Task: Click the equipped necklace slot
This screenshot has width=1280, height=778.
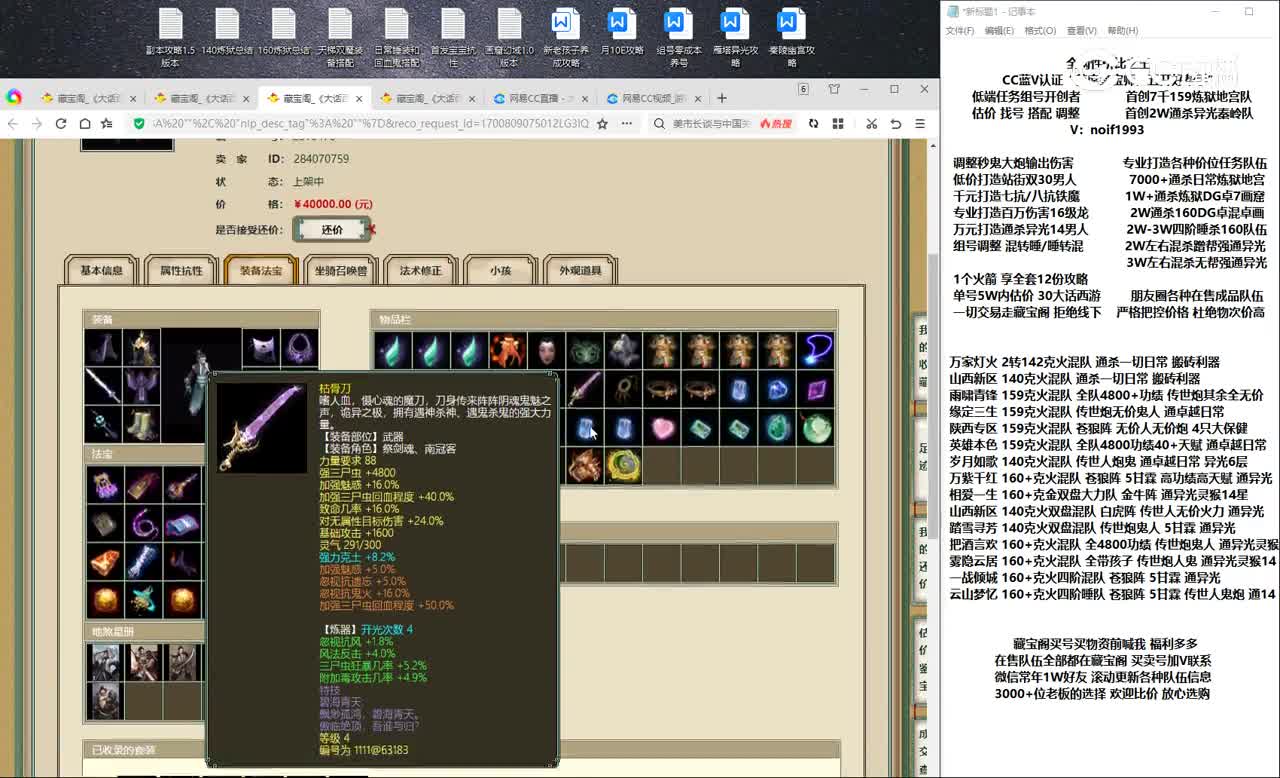Action: pyautogui.click(x=299, y=348)
